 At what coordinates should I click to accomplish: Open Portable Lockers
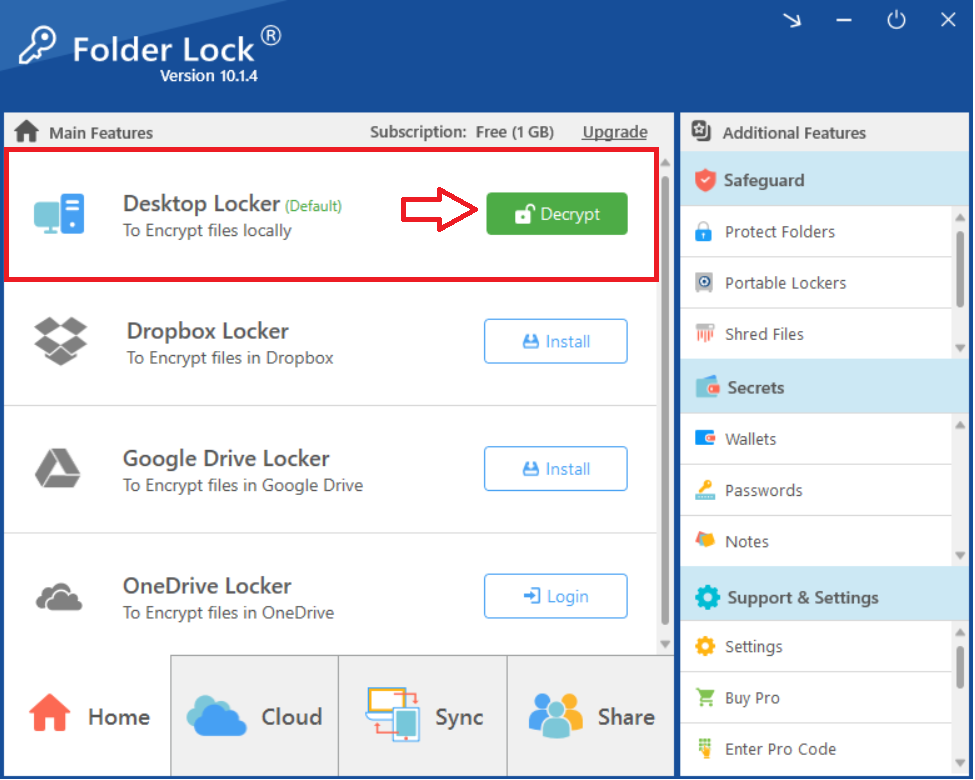pos(816,282)
